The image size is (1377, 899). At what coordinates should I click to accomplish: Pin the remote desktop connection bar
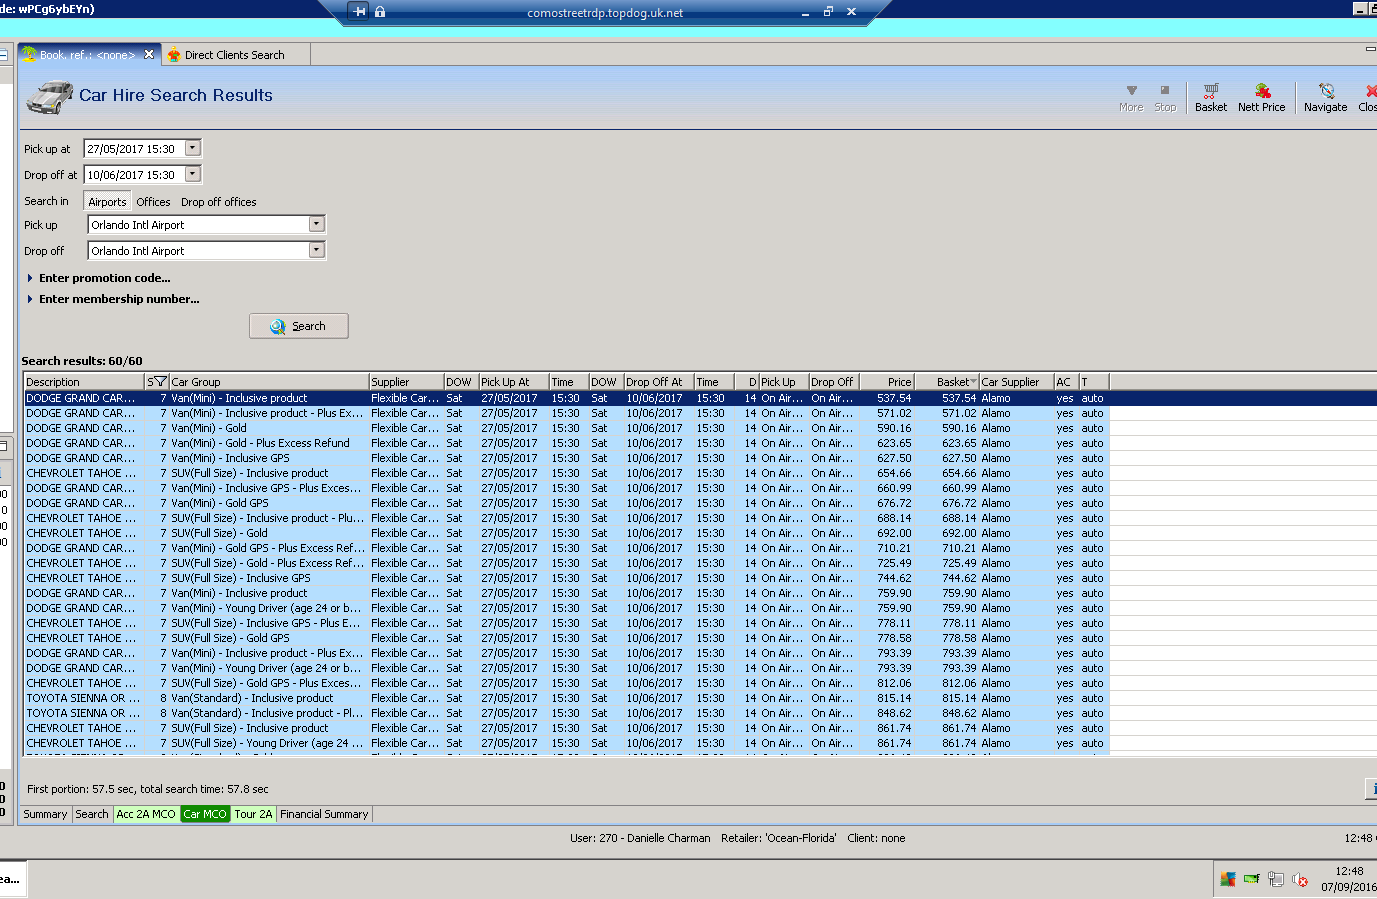coord(360,12)
